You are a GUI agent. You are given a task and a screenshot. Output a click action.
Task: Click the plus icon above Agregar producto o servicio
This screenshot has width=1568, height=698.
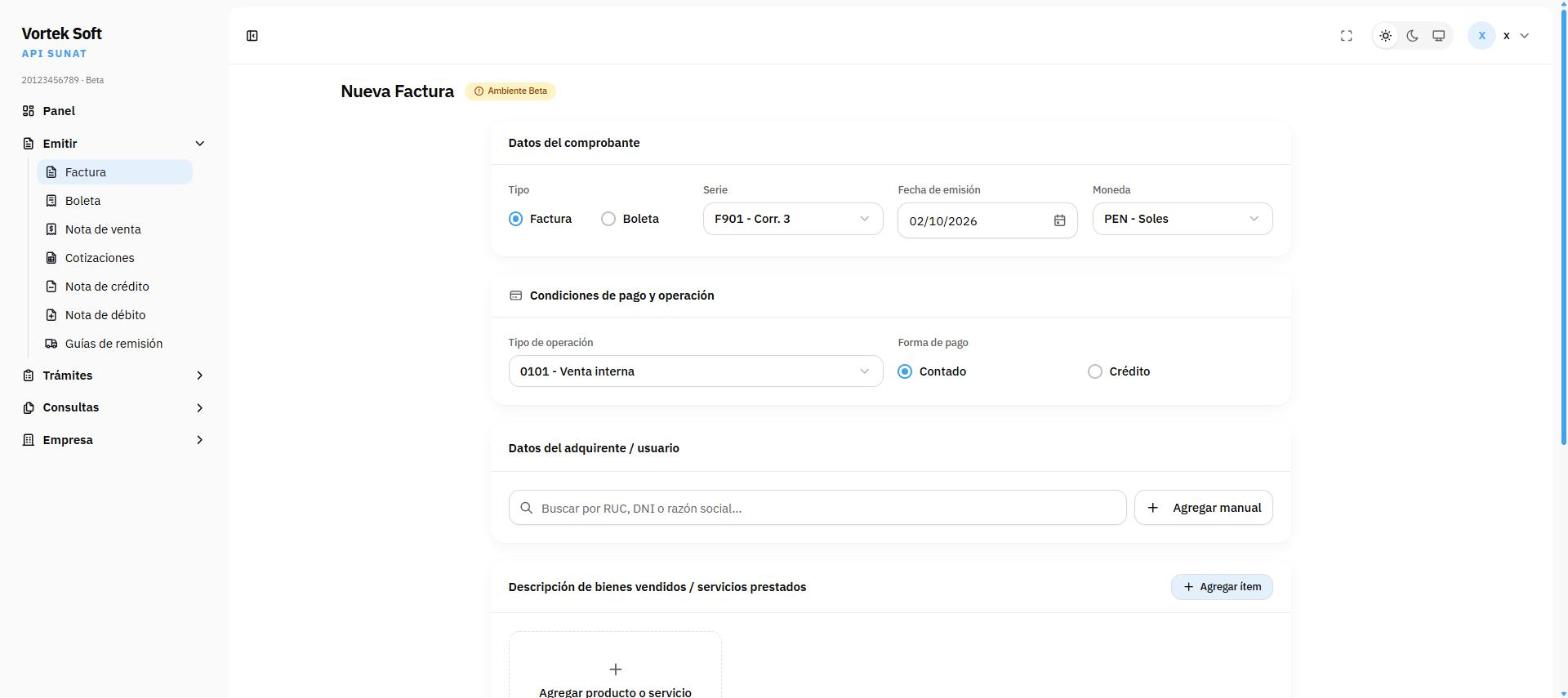[615, 669]
